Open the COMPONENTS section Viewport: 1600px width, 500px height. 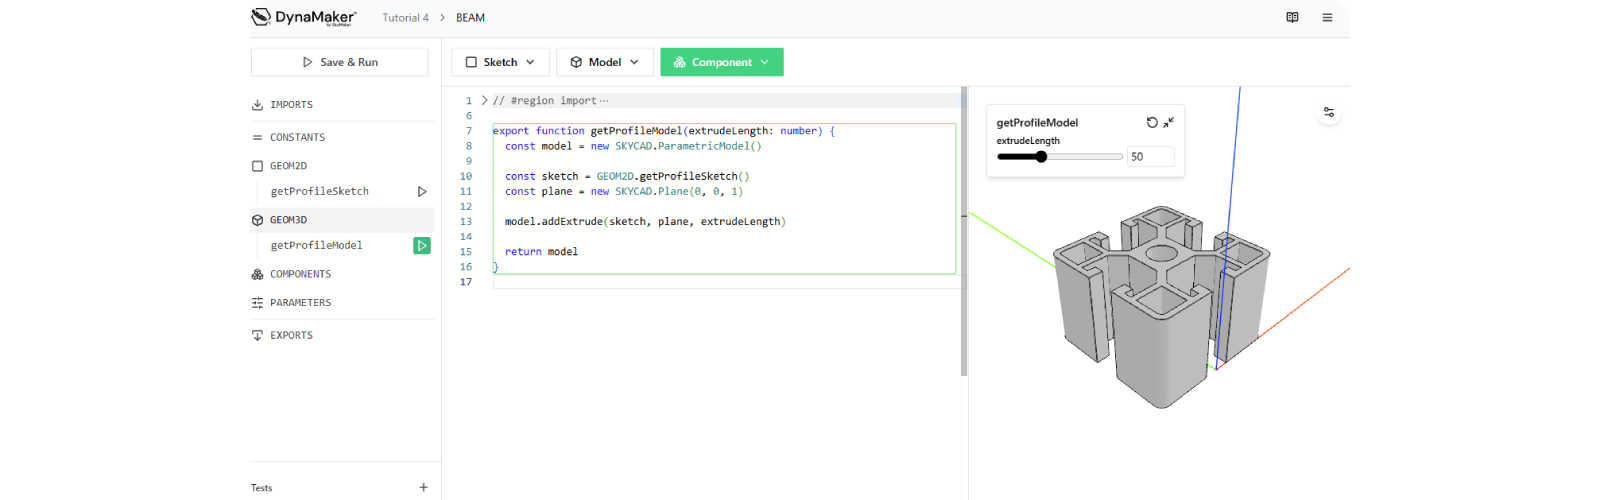(x=300, y=274)
